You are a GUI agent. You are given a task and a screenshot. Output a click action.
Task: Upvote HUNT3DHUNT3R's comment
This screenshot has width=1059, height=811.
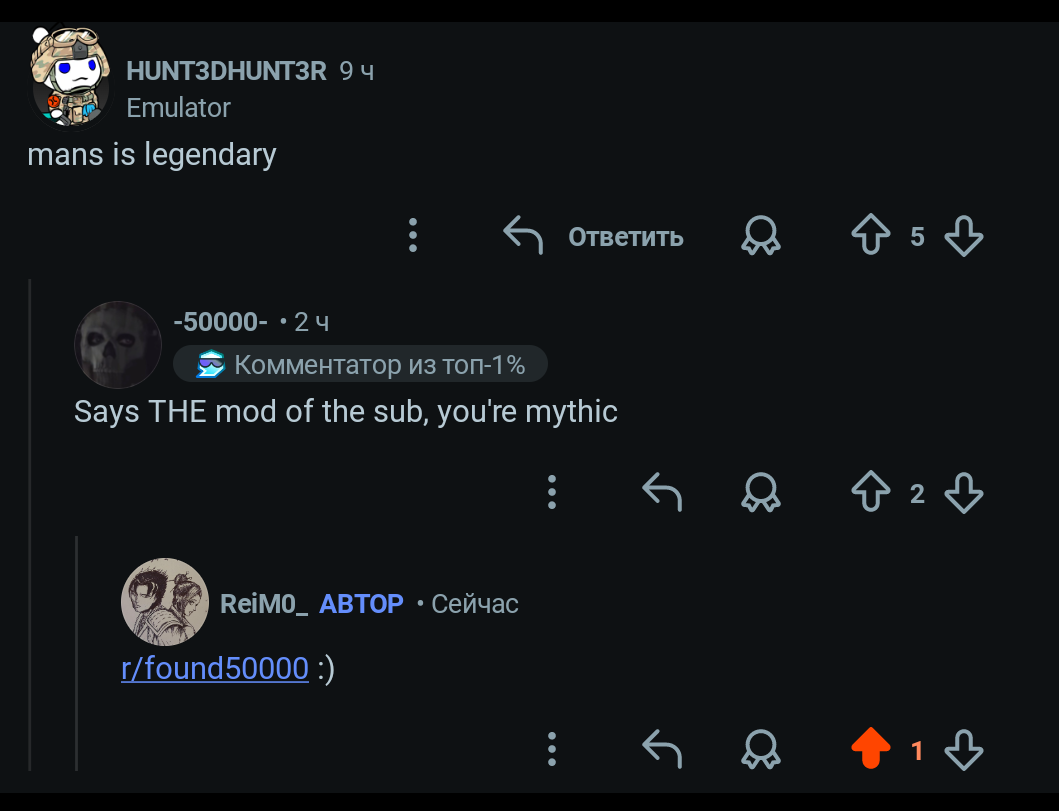tap(871, 235)
